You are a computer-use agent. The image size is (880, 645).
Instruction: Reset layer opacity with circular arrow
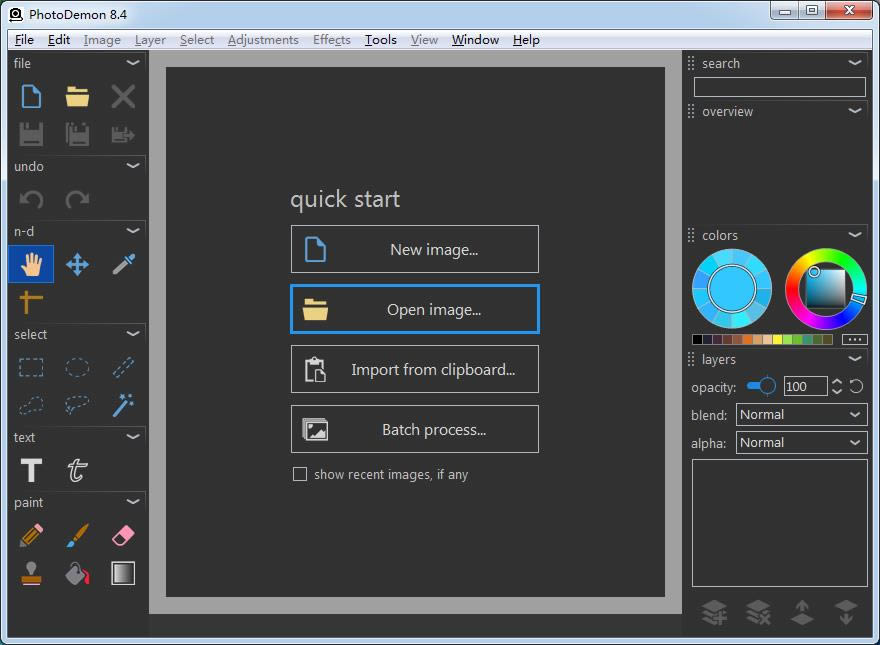[856, 386]
